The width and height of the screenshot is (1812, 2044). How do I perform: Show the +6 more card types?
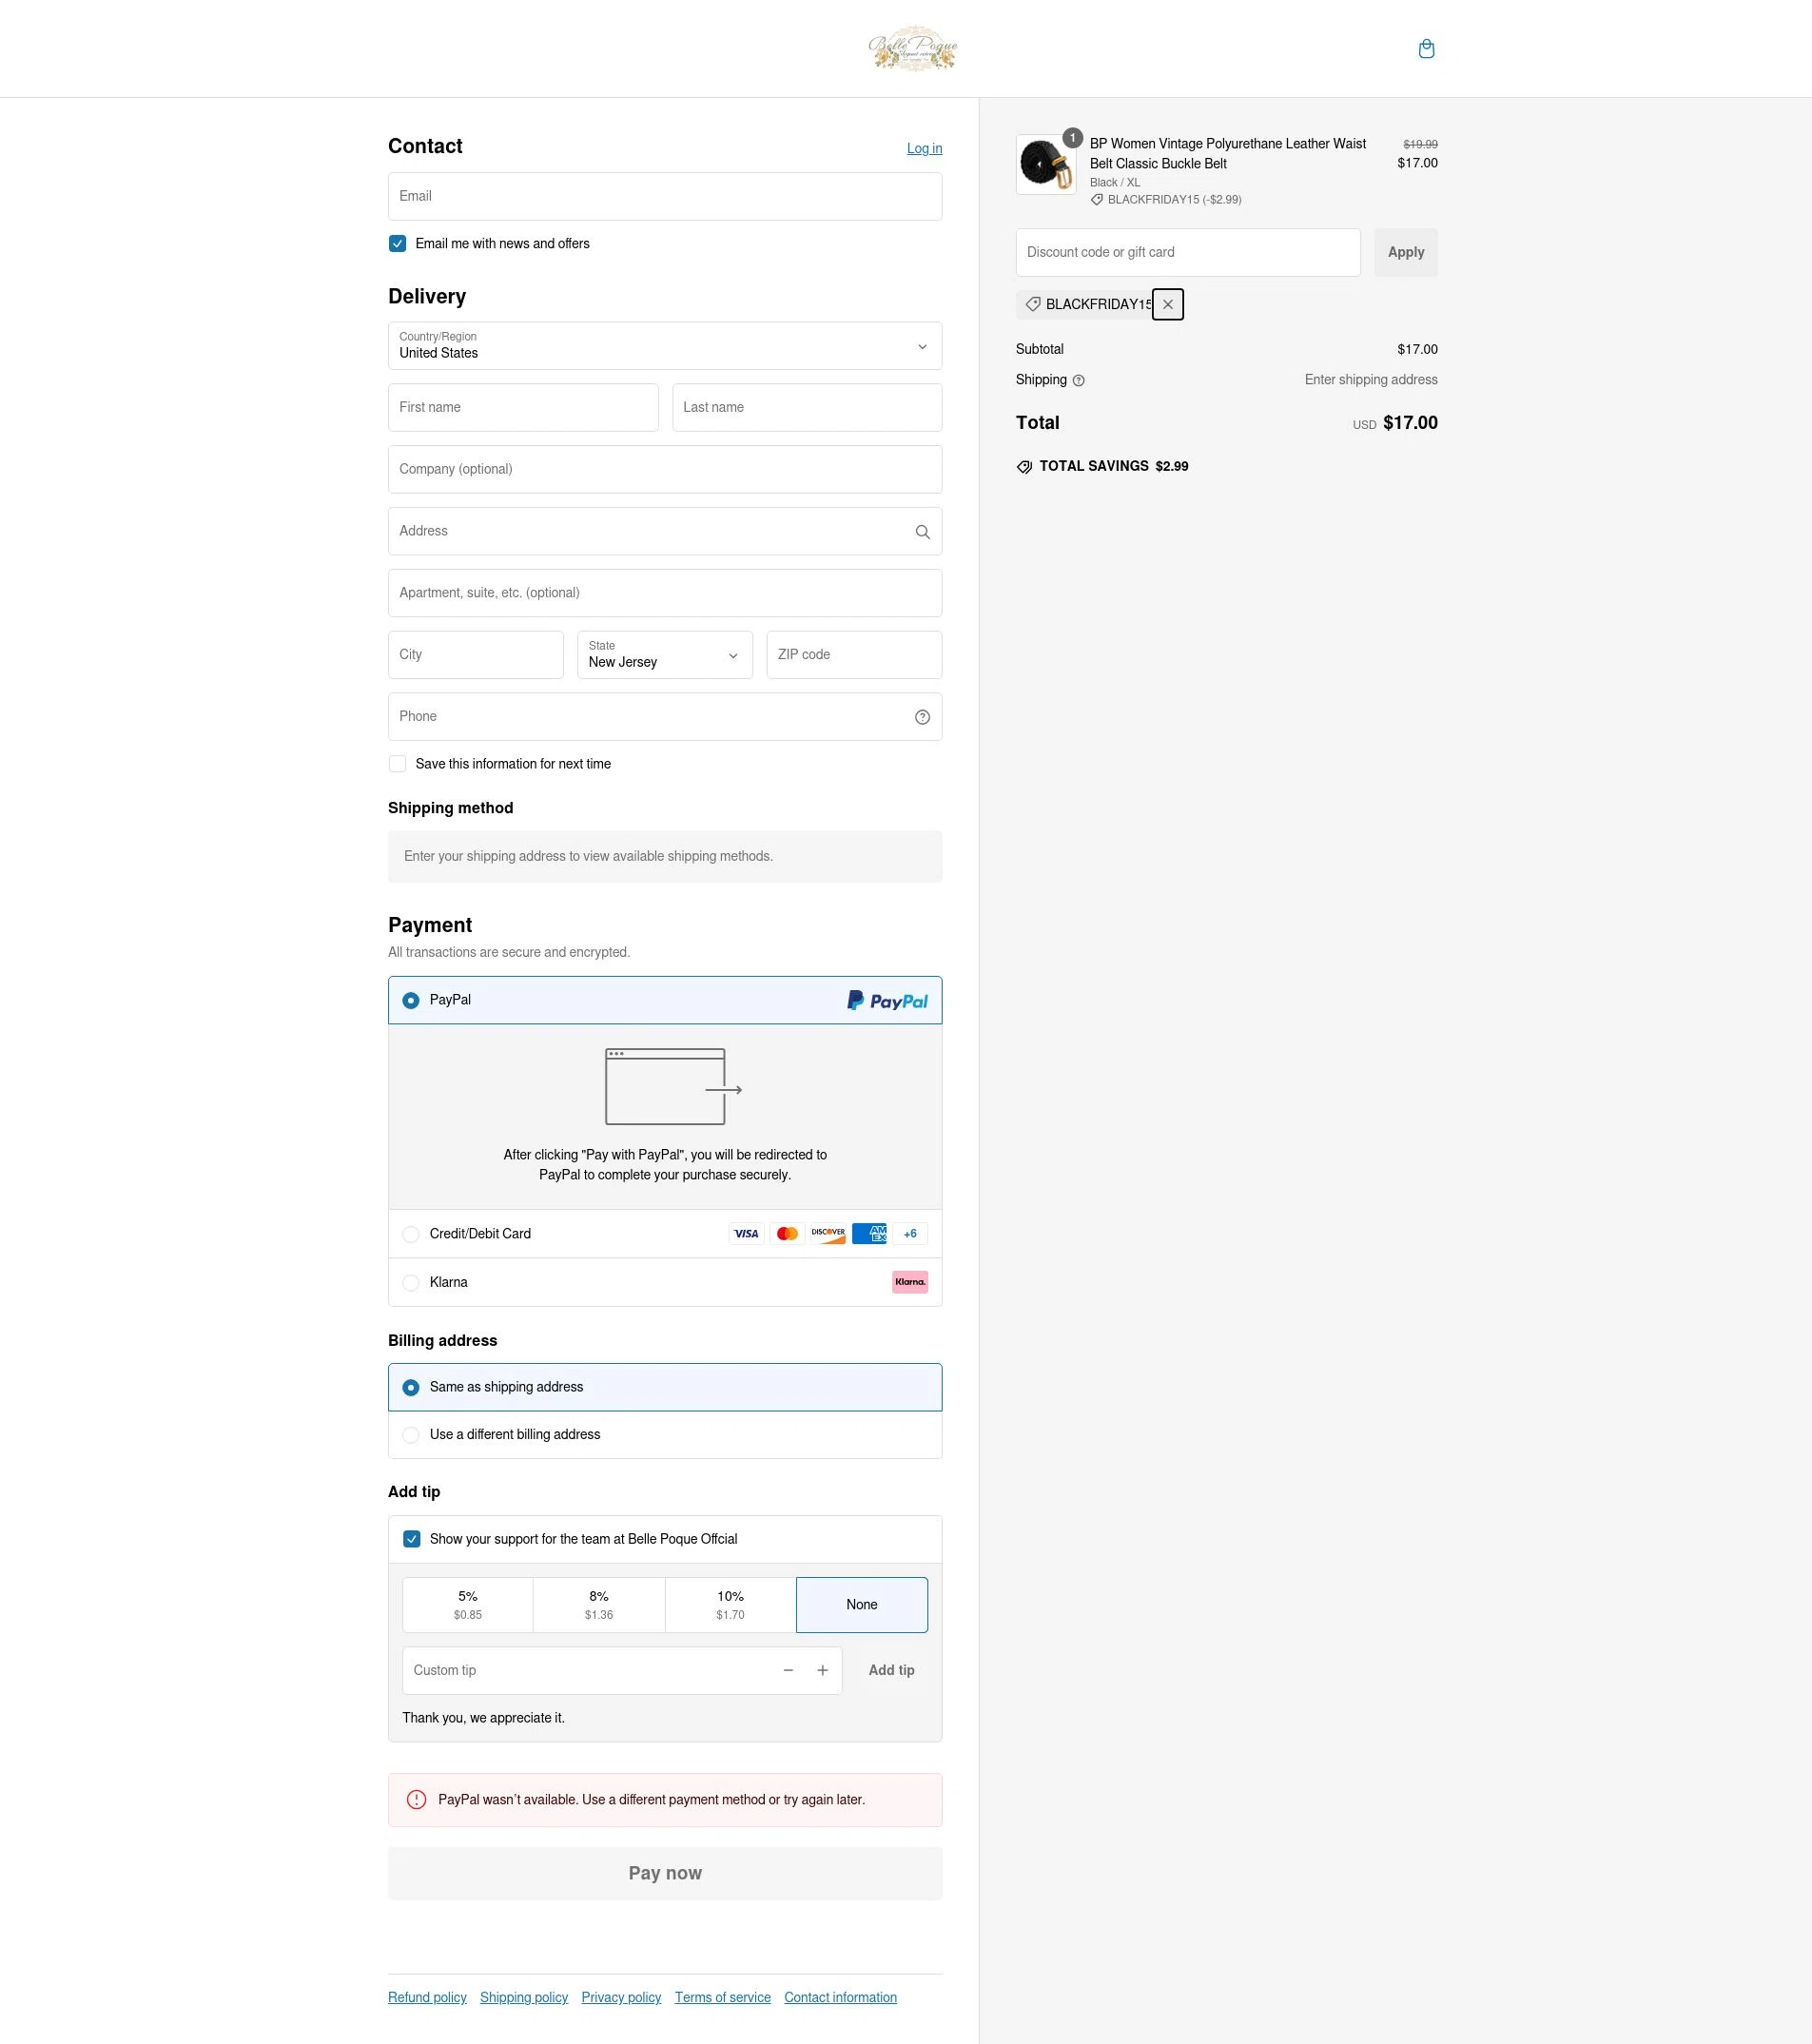(x=910, y=1234)
